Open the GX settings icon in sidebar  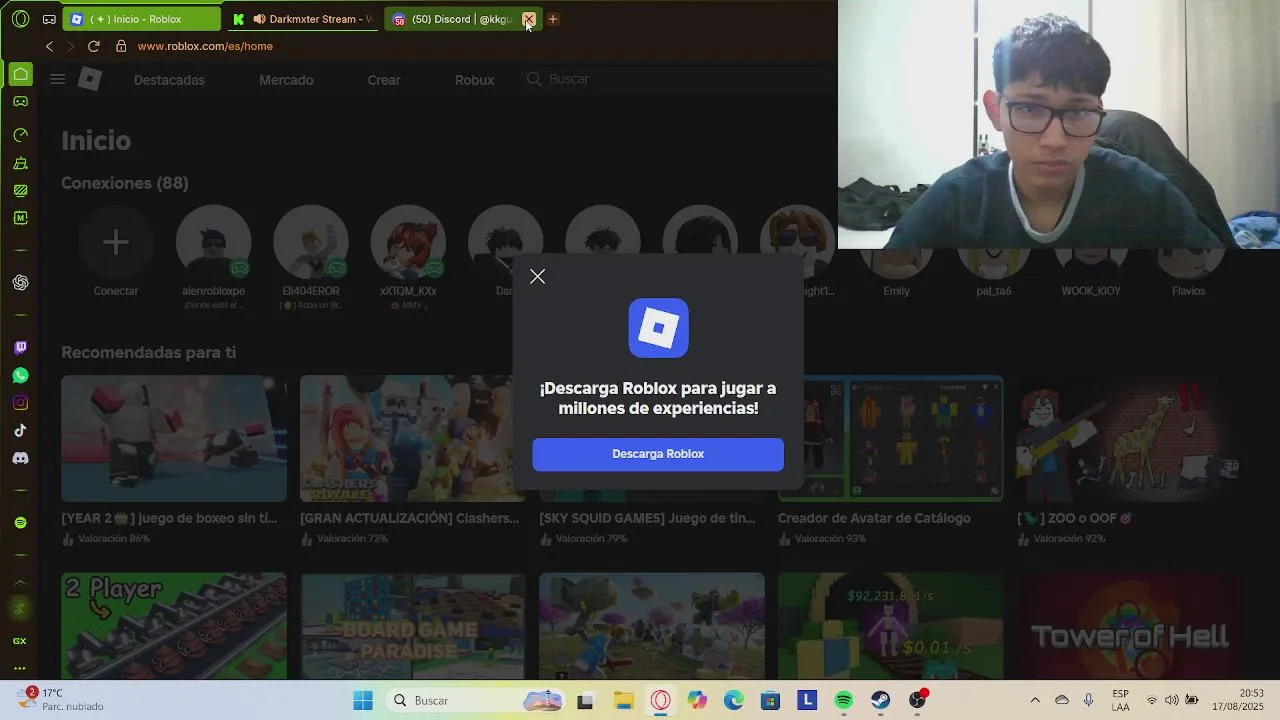[20, 641]
